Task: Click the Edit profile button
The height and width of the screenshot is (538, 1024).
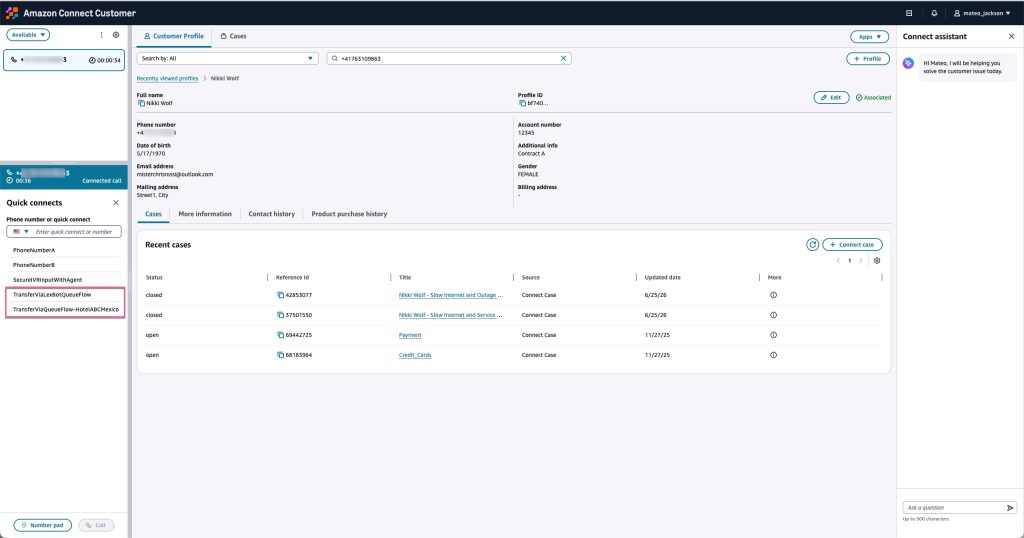Action: pos(831,97)
